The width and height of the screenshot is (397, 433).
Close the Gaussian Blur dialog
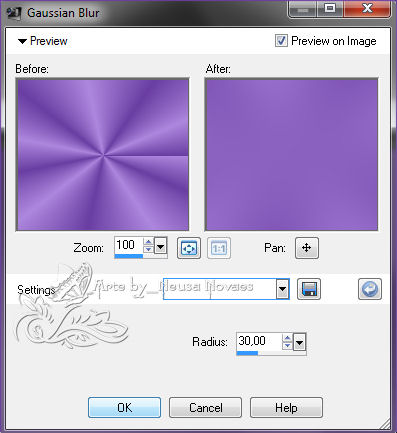pyautogui.click(x=367, y=8)
